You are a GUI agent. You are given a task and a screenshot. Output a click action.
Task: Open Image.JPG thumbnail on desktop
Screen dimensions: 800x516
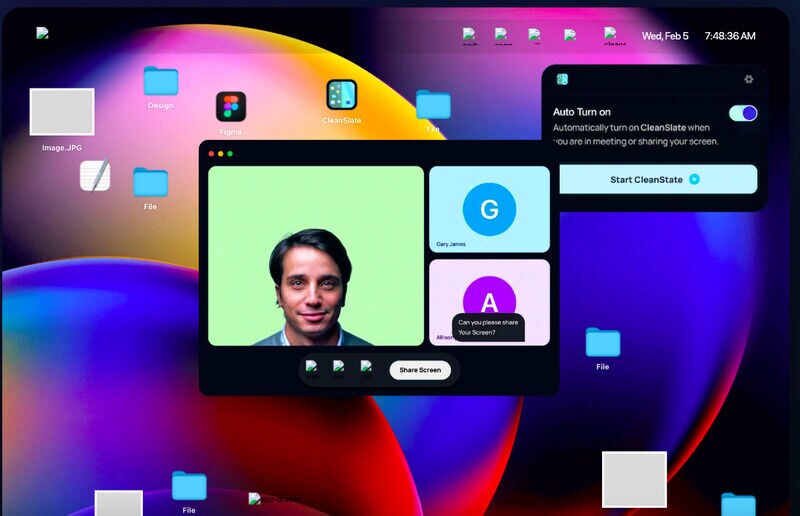(x=62, y=112)
